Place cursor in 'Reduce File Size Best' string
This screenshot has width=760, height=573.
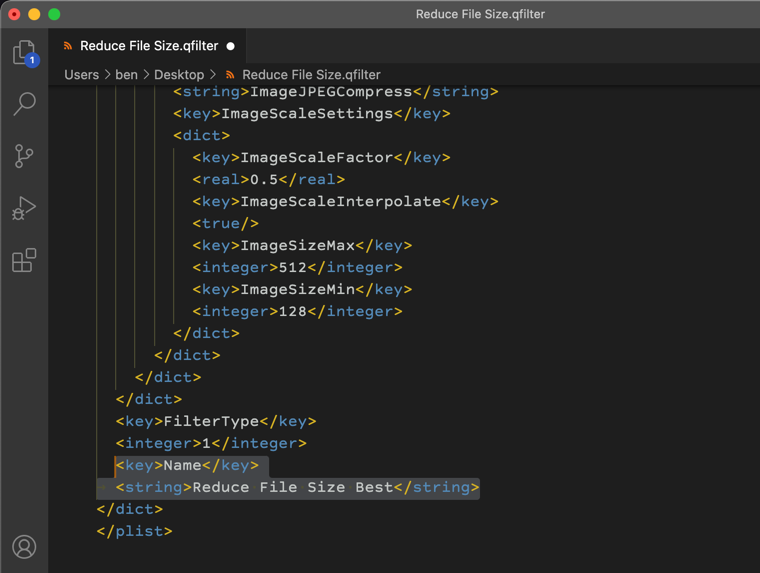[x=292, y=487]
